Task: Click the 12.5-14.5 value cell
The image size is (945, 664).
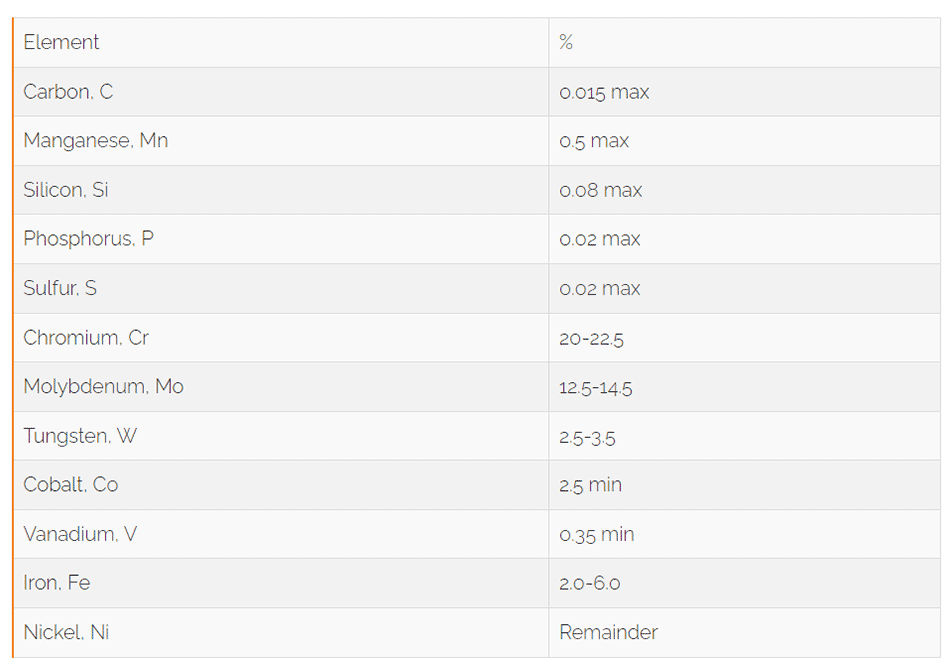Action: (595, 387)
